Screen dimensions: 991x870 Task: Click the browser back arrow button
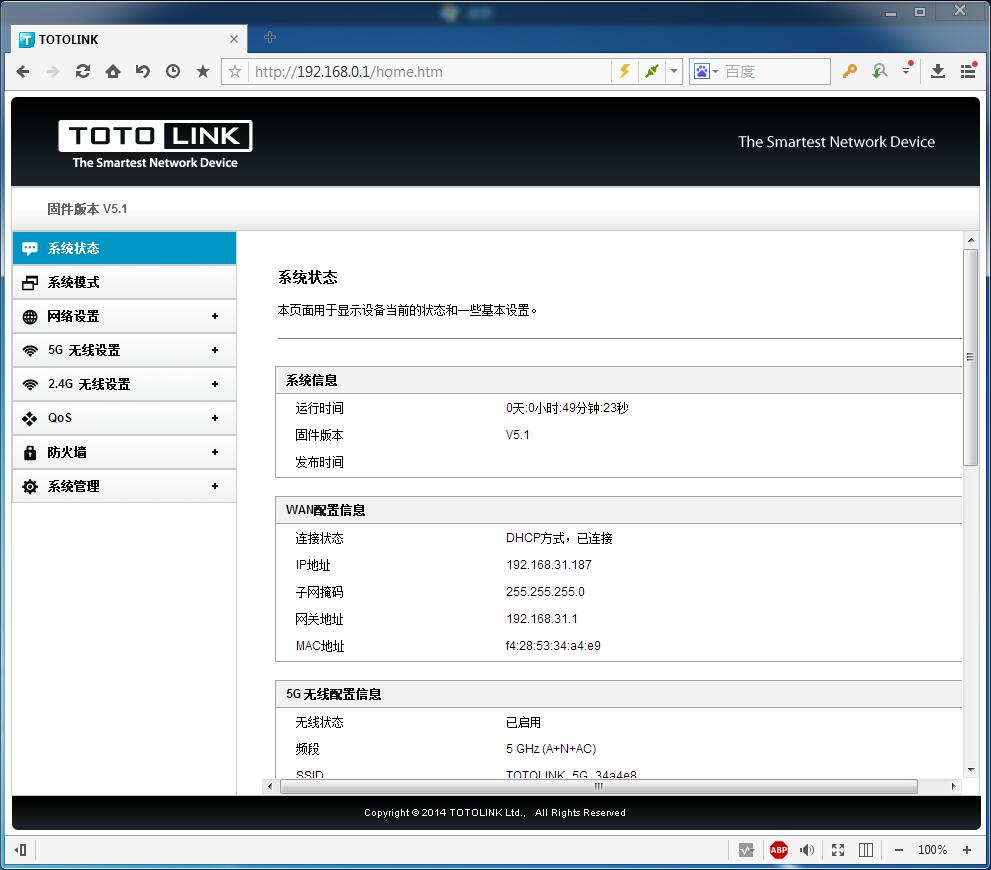click(23, 71)
